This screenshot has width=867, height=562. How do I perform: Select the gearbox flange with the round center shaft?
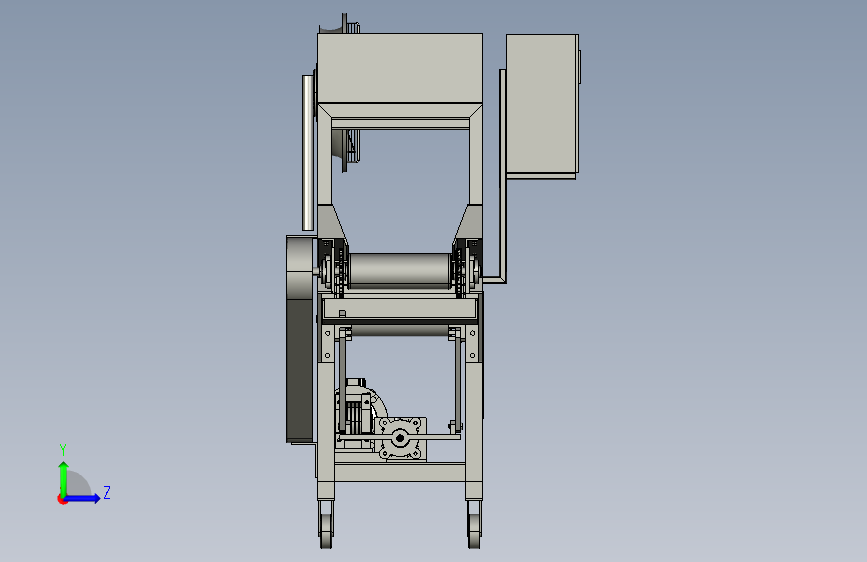tap(400, 438)
